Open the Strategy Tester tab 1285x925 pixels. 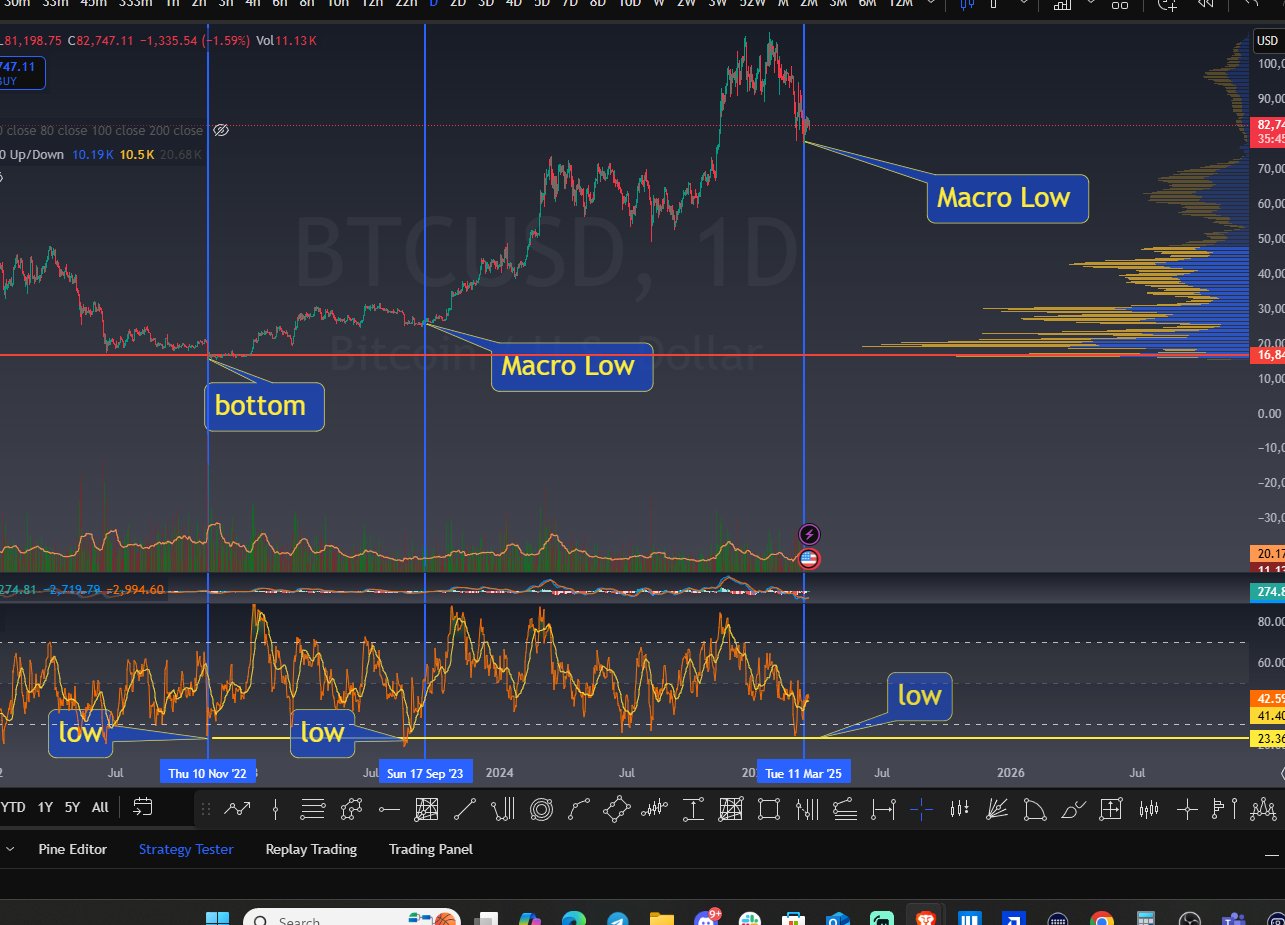click(186, 849)
